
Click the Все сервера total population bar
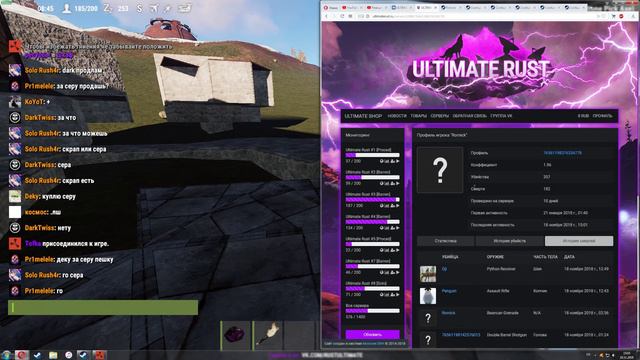[372, 311]
